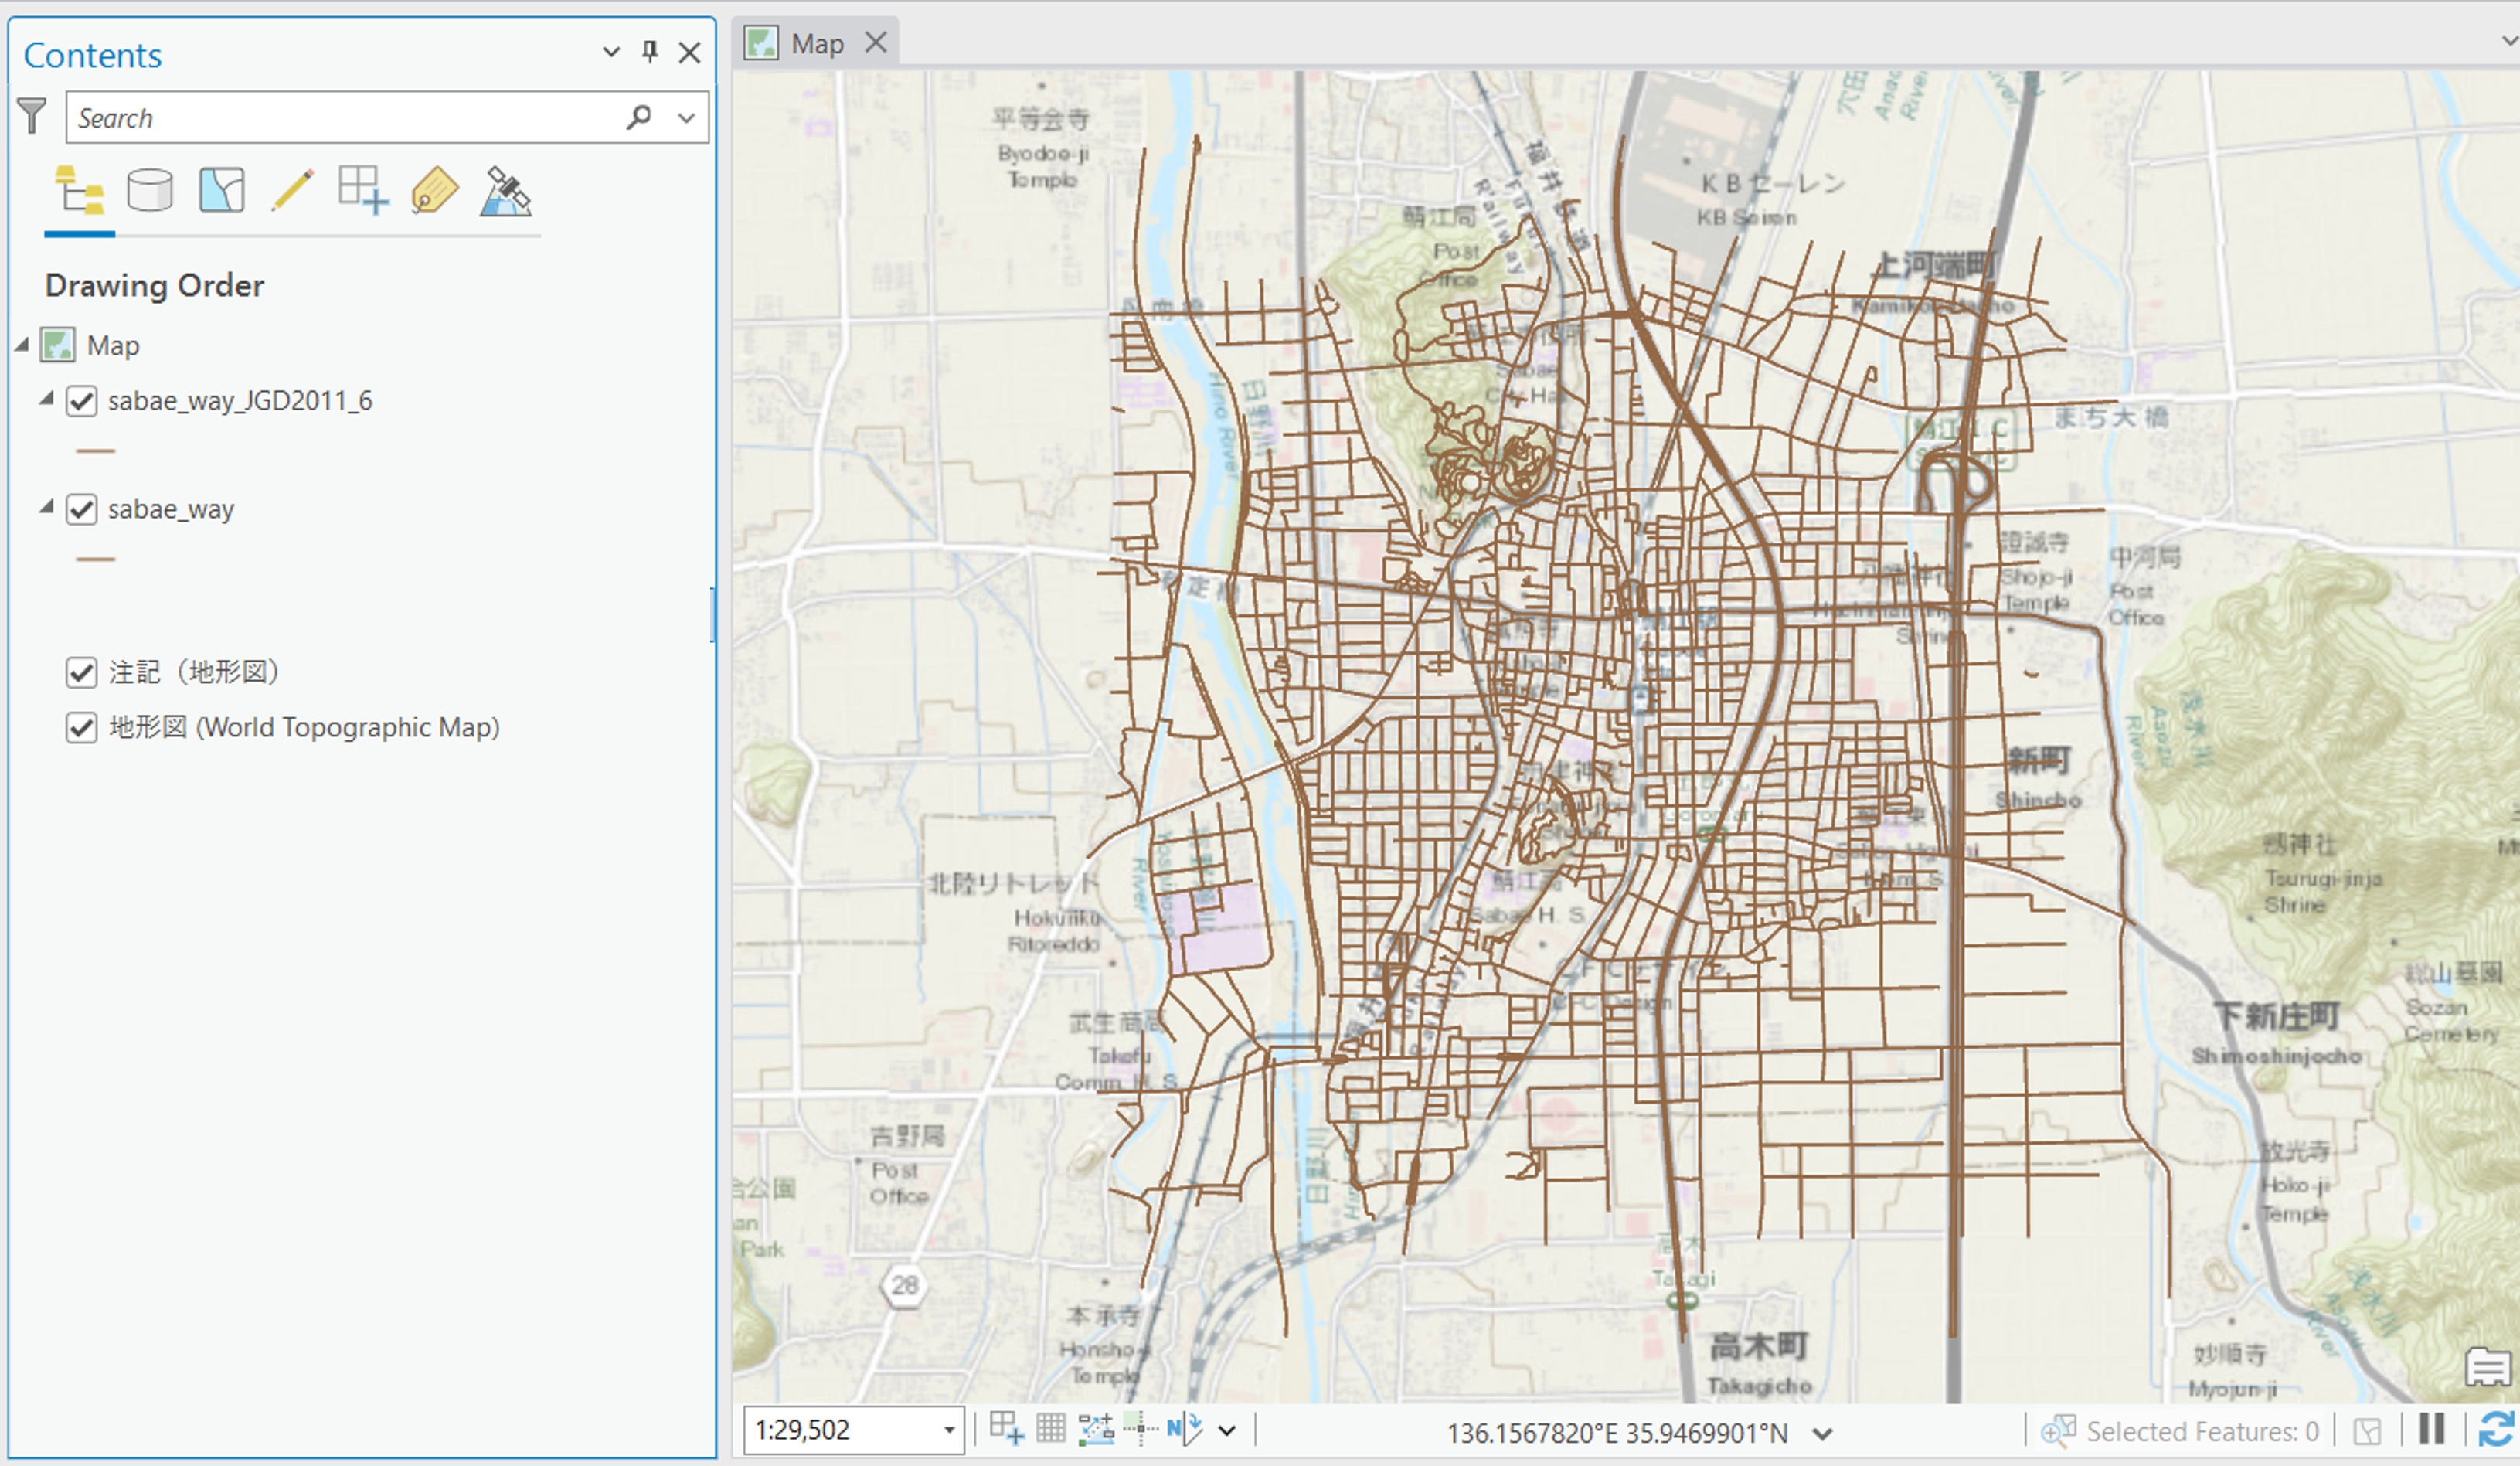This screenshot has height=1466, width=2520.
Task: Select List By Snapping icon
Action: tap(363, 190)
